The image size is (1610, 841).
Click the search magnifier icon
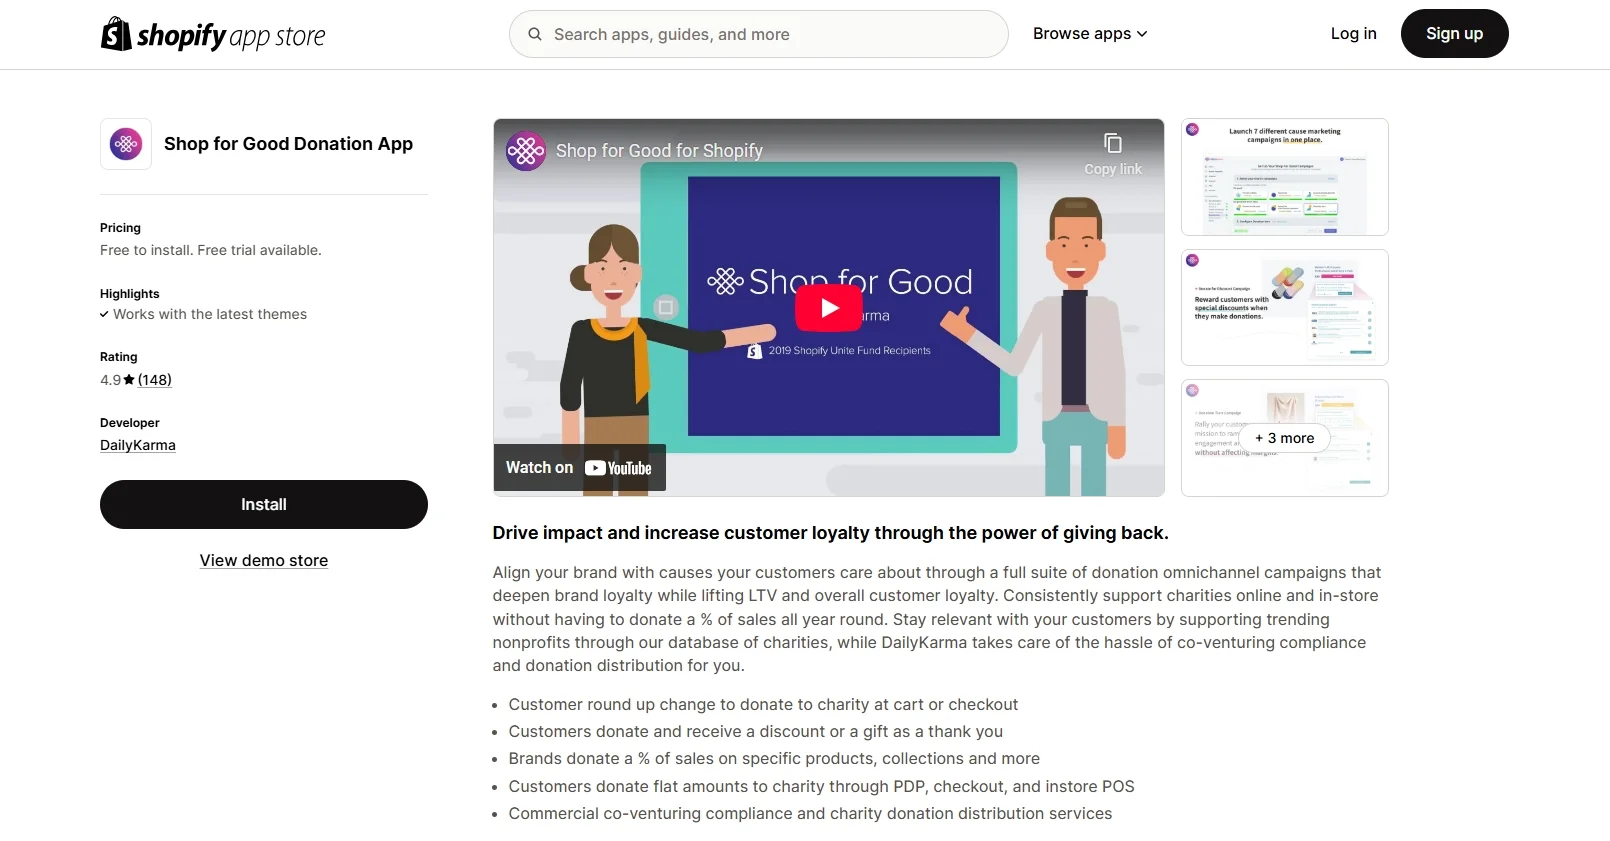pos(535,34)
